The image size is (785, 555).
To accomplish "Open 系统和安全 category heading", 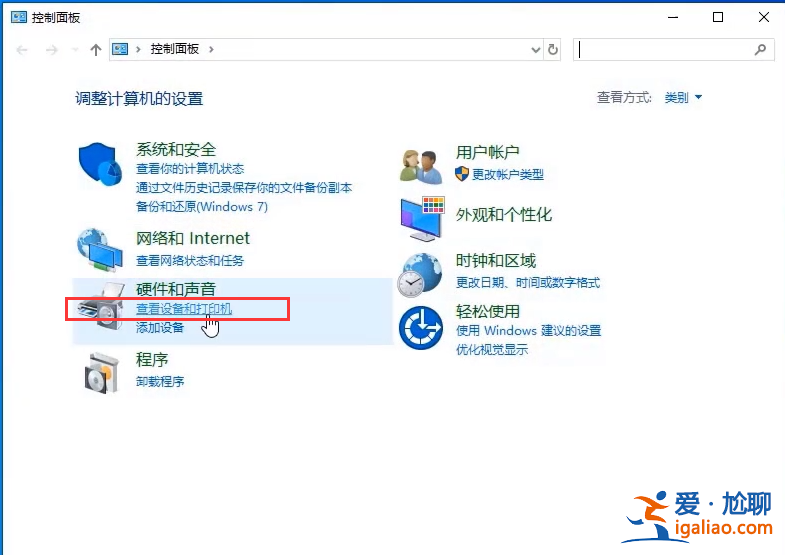I will click(176, 150).
